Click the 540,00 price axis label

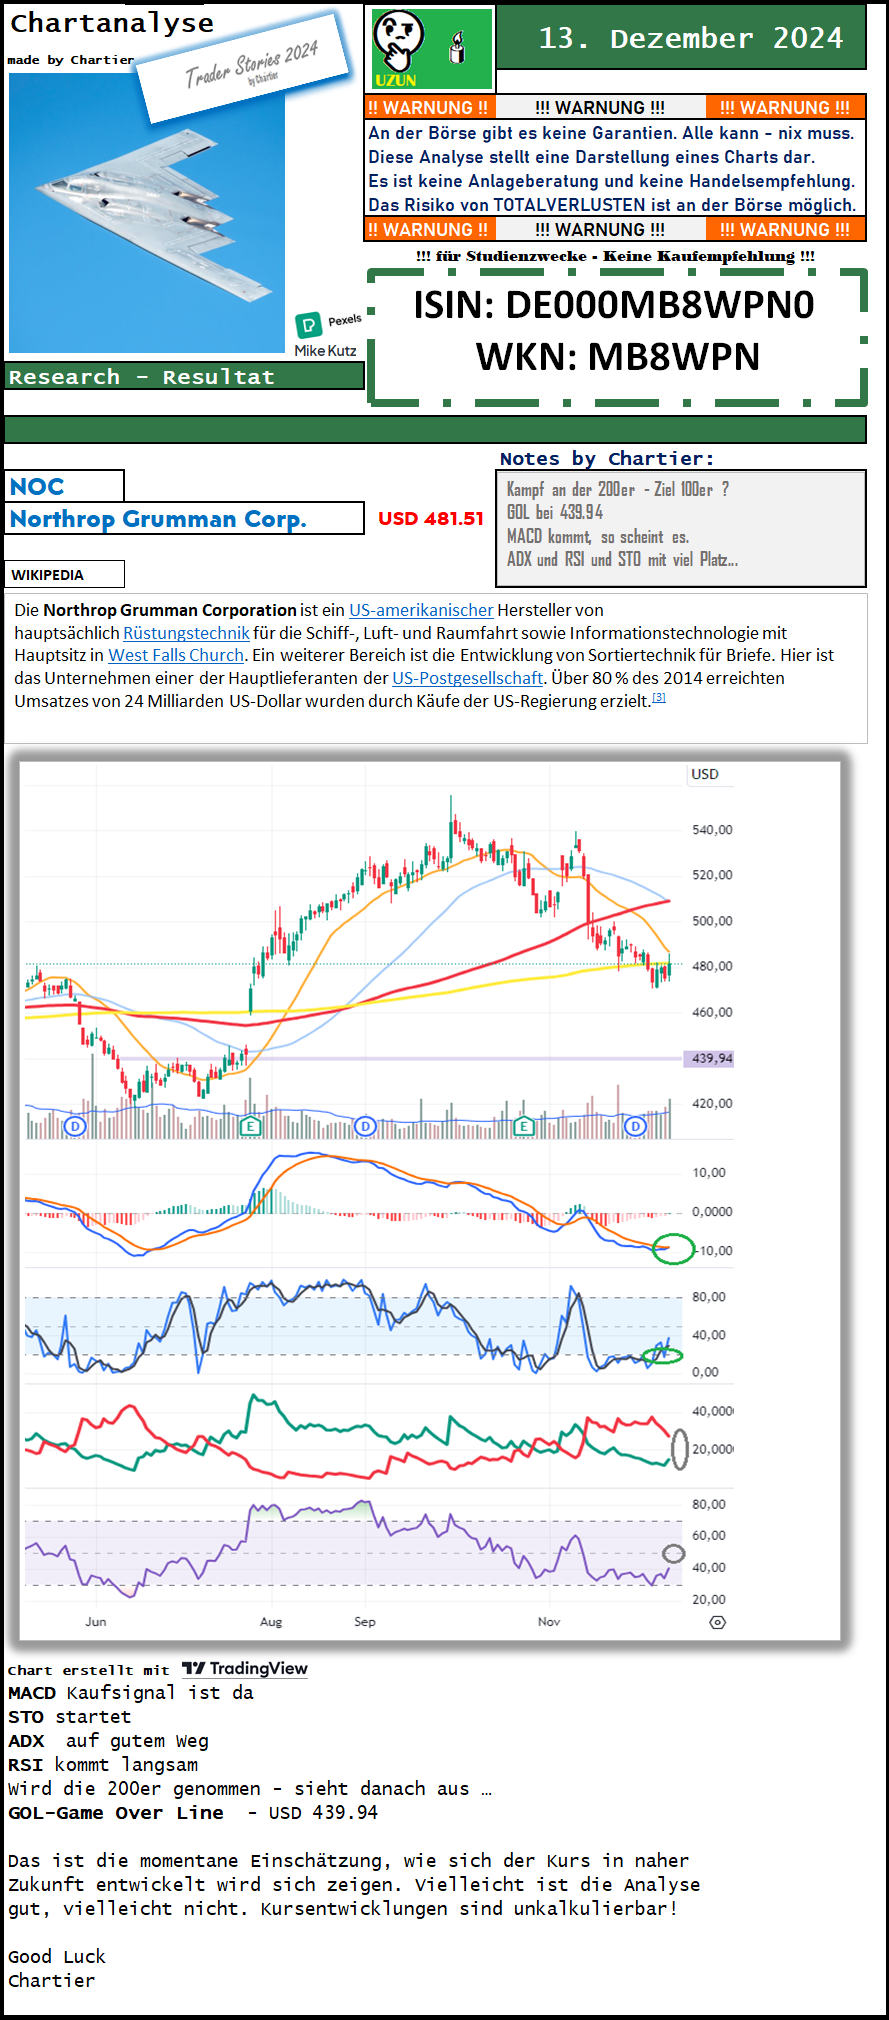pyautogui.click(x=712, y=830)
